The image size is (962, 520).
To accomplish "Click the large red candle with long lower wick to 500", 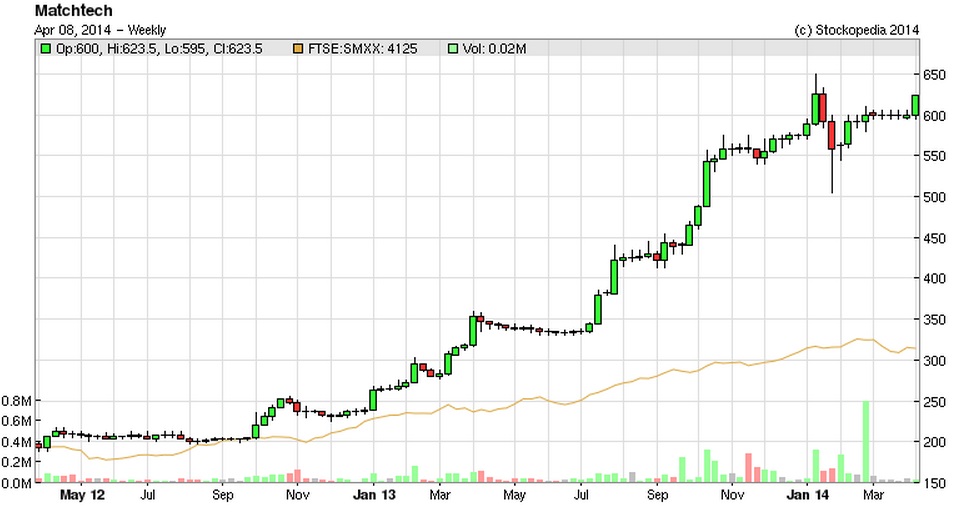I will pyautogui.click(x=831, y=136).
